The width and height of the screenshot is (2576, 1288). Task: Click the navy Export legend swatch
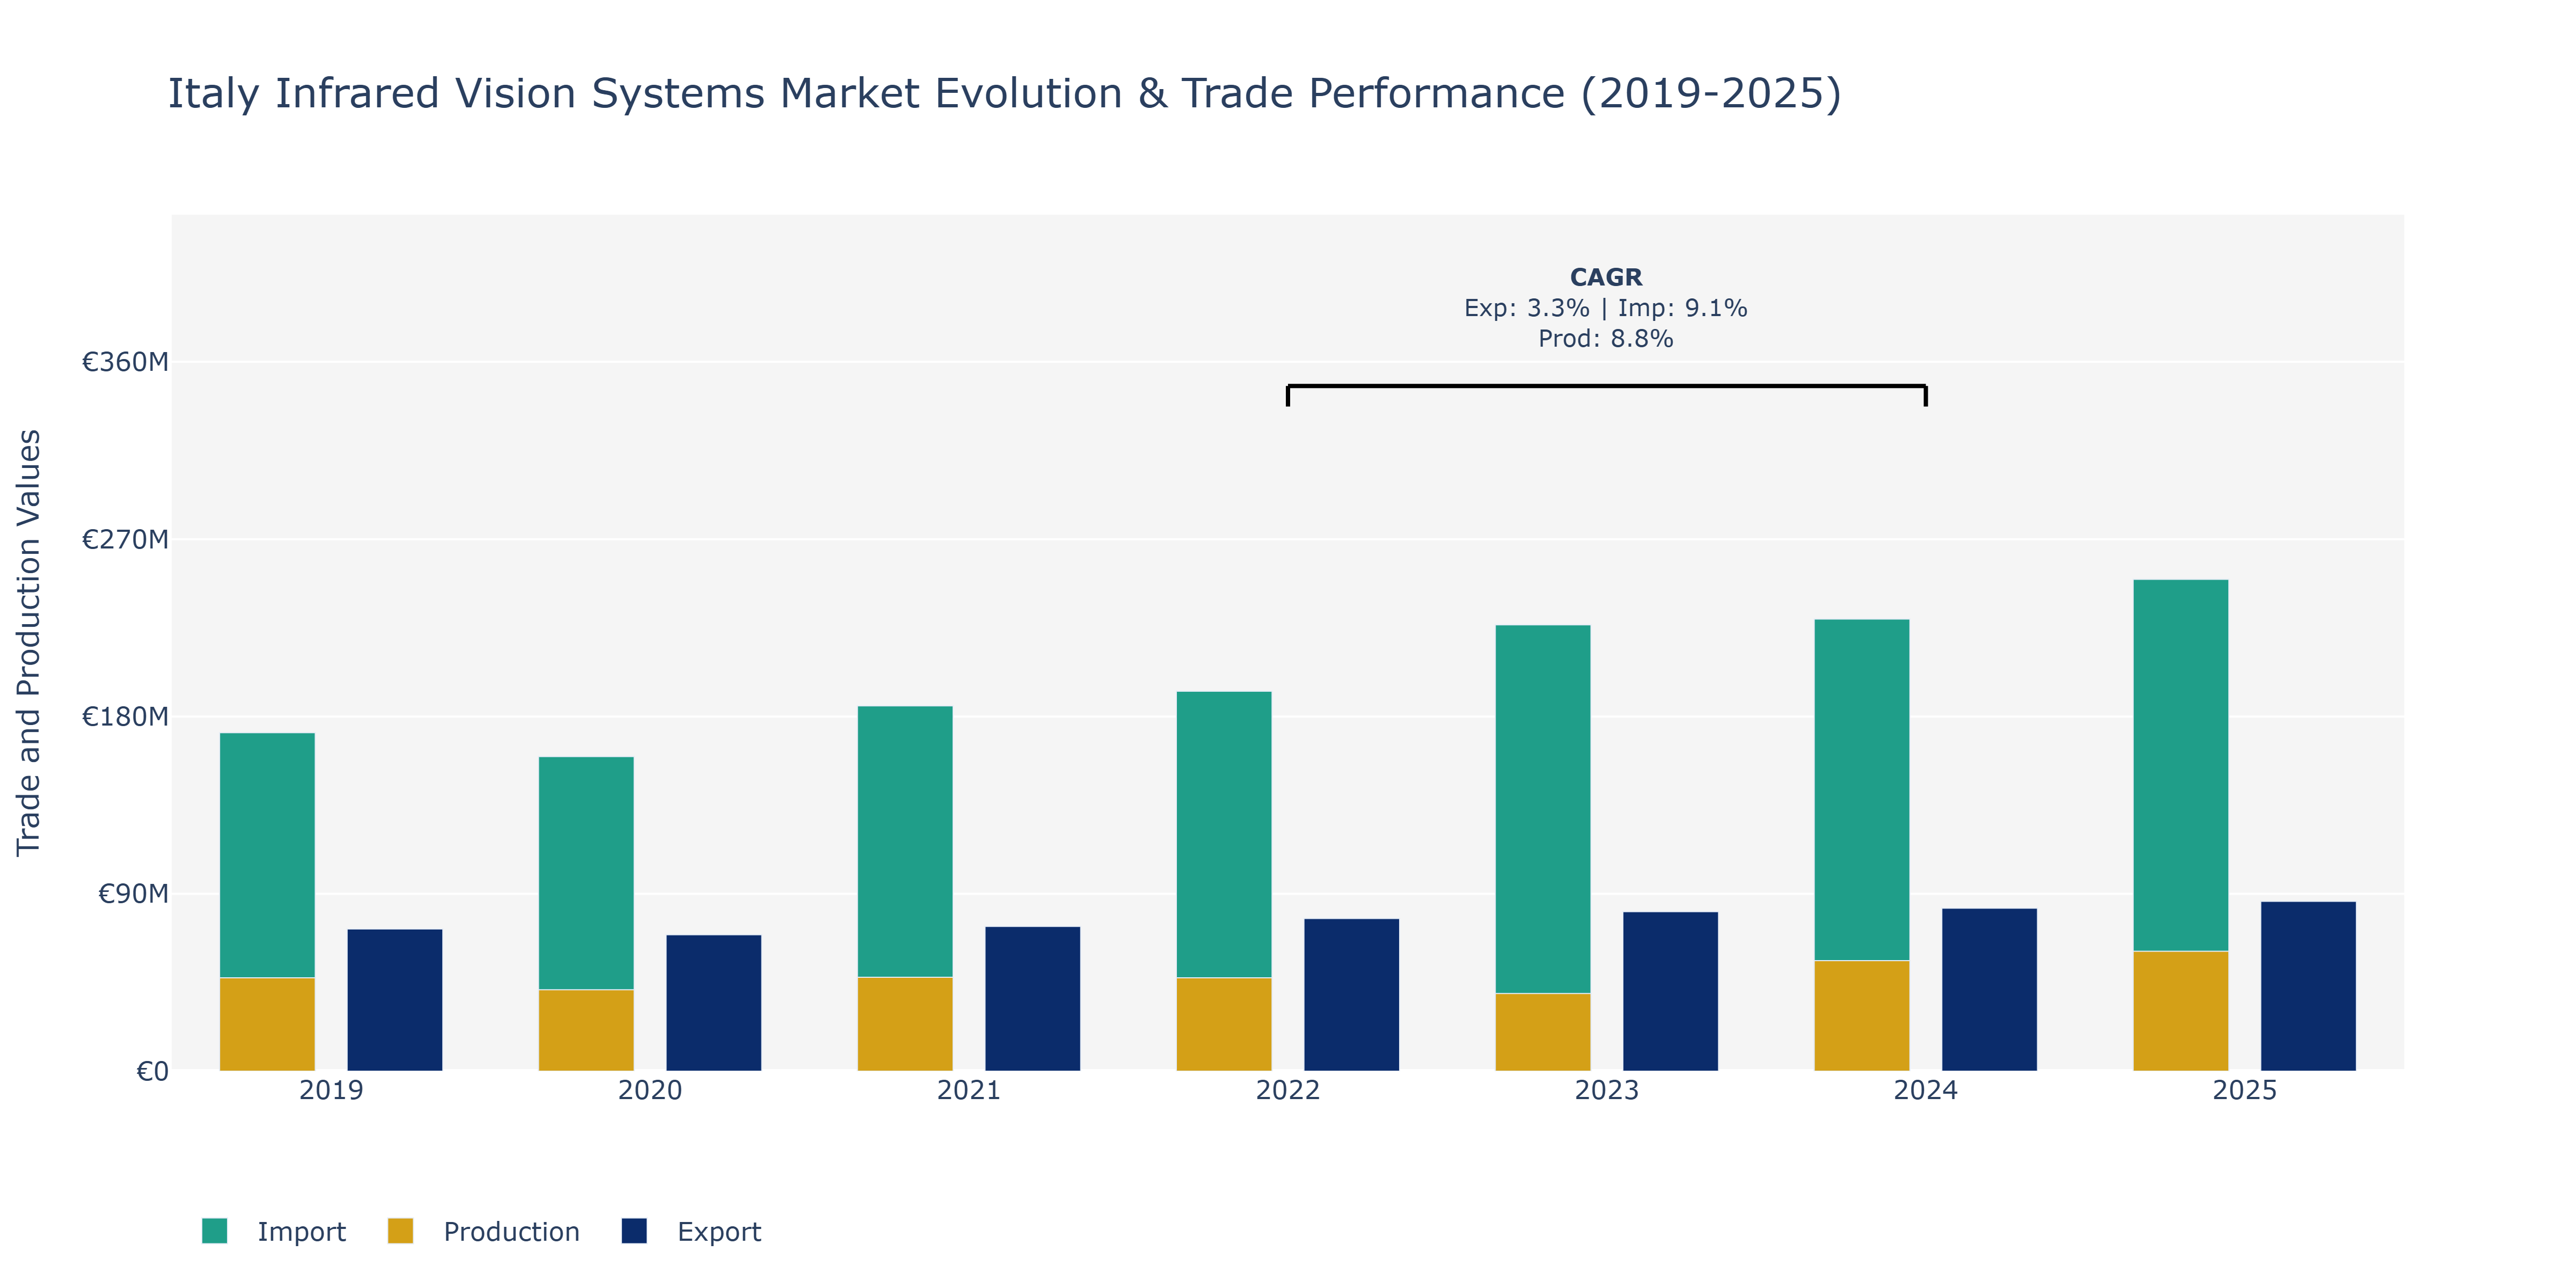pos(634,1231)
